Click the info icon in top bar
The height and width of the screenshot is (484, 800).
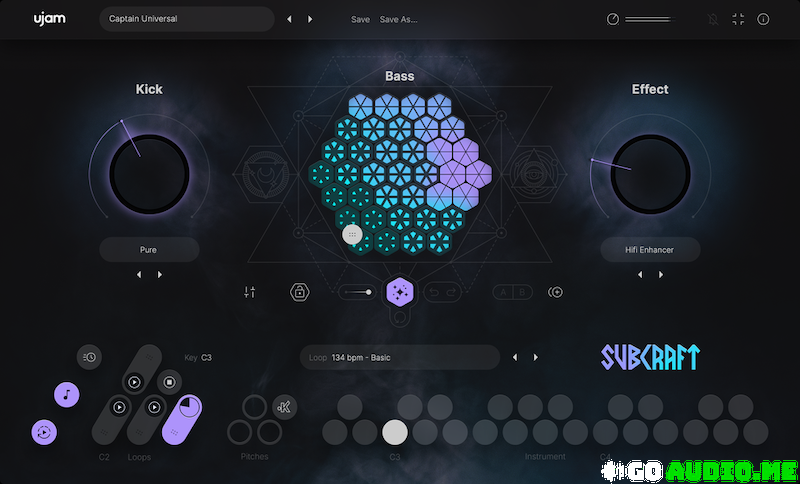[763, 19]
